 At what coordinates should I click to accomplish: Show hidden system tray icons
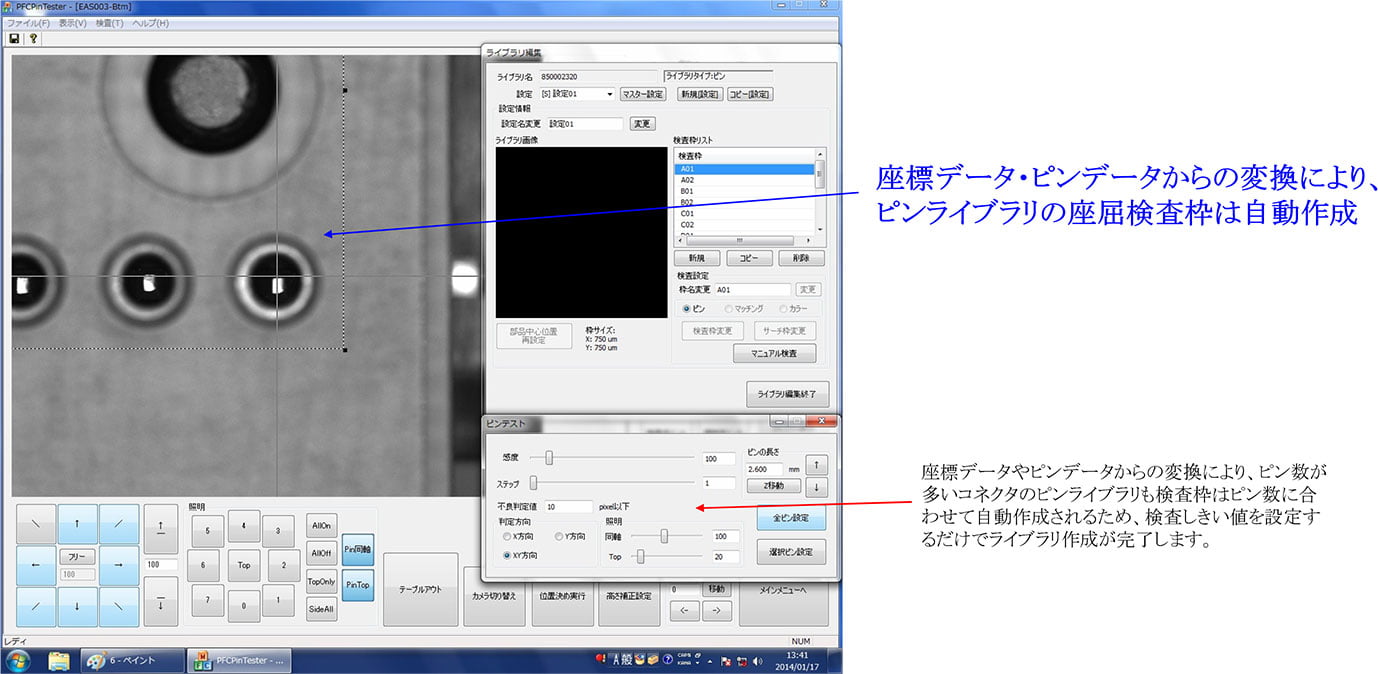[710, 660]
